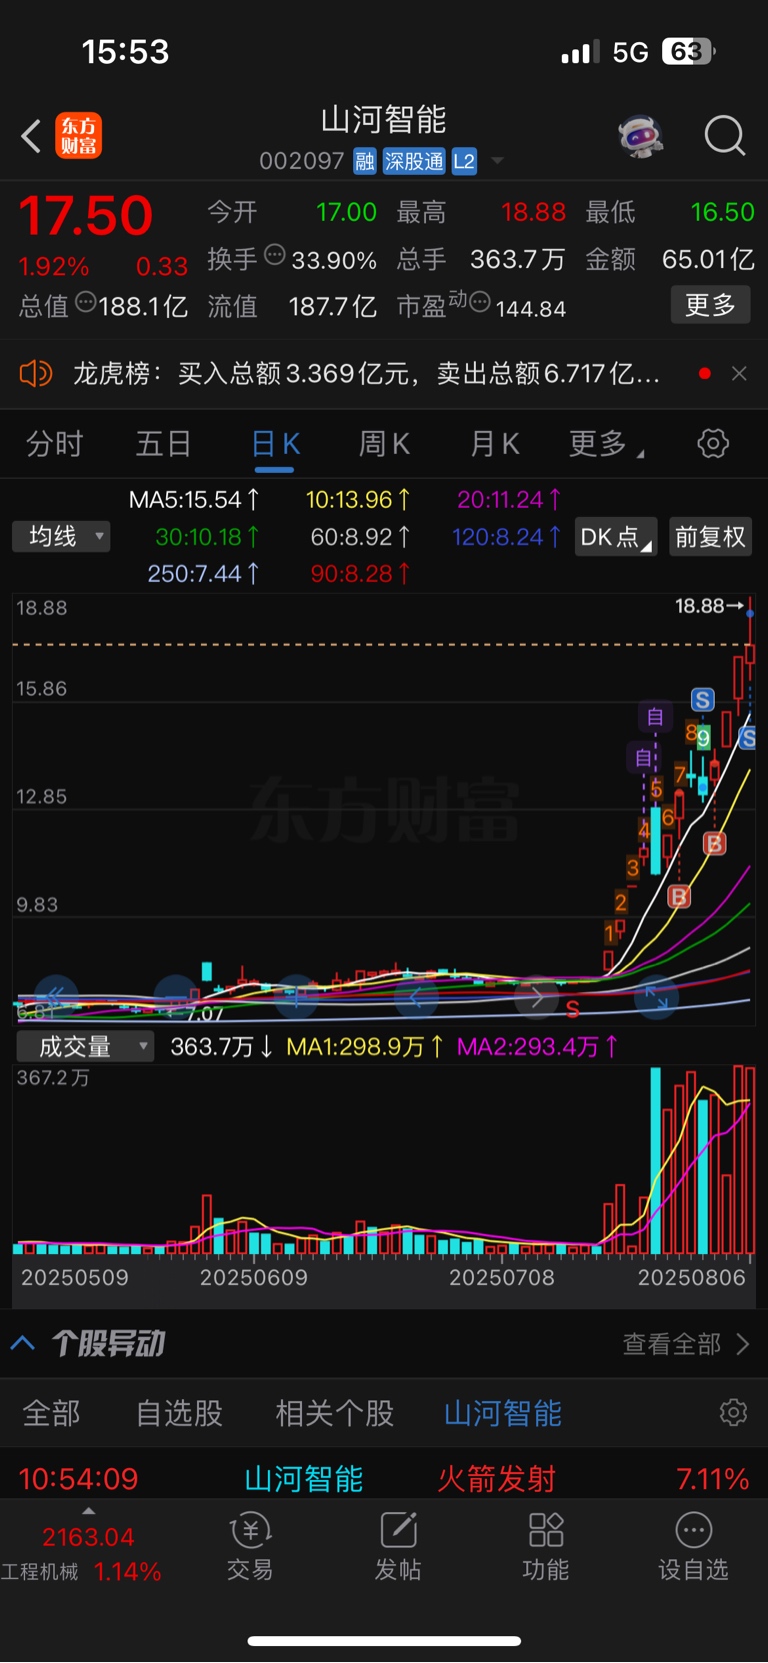Tap the red S marker near chart bottom
The image size is (768, 1663).
pos(573,1009)
